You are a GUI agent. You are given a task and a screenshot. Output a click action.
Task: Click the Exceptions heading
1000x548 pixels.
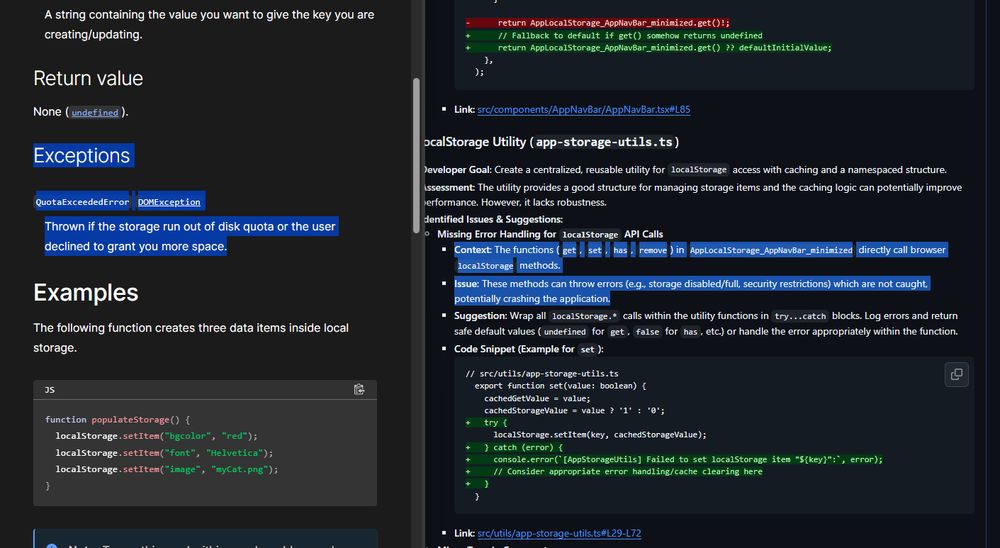(82, 155)
